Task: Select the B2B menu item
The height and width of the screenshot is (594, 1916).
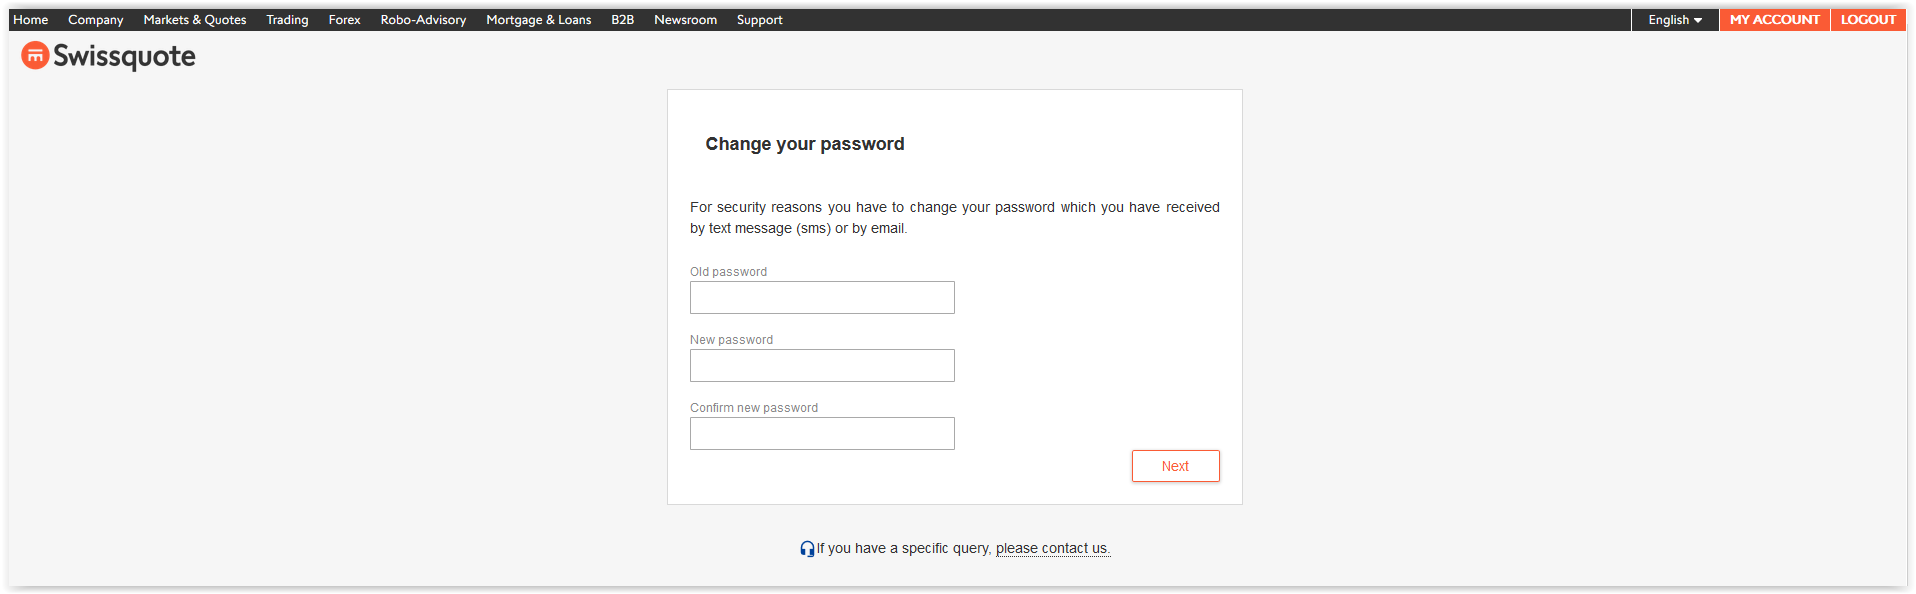Action: pyautogui.click(x=623, y=20)
